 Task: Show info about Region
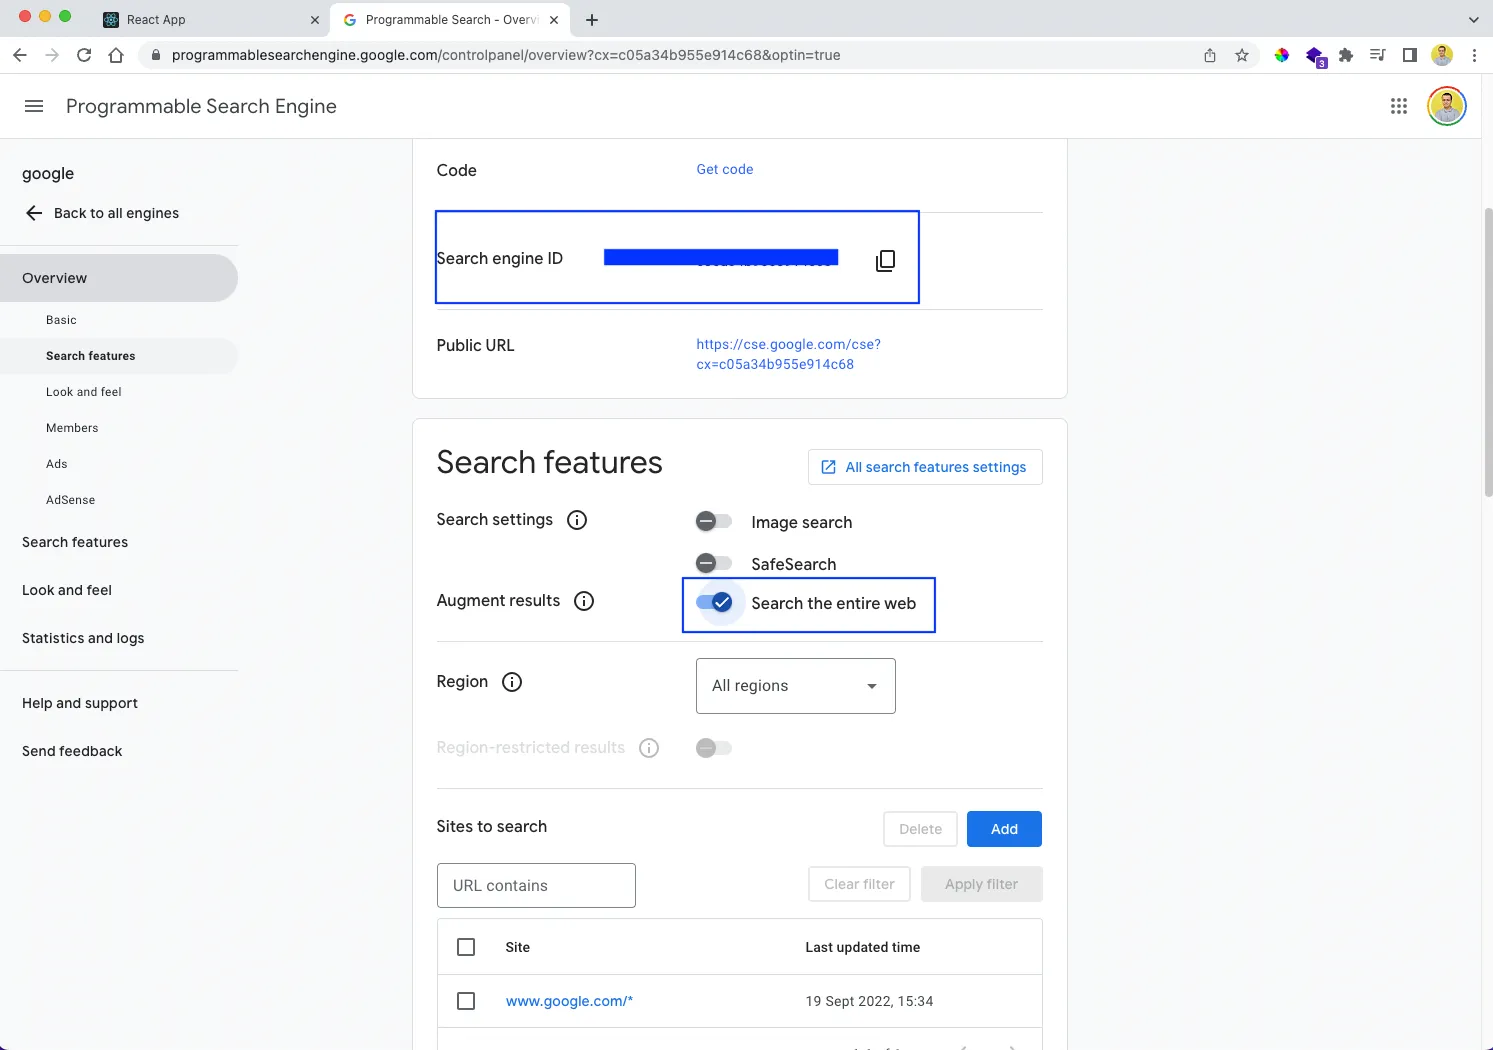pyautogui.click(x=512, y=682)
